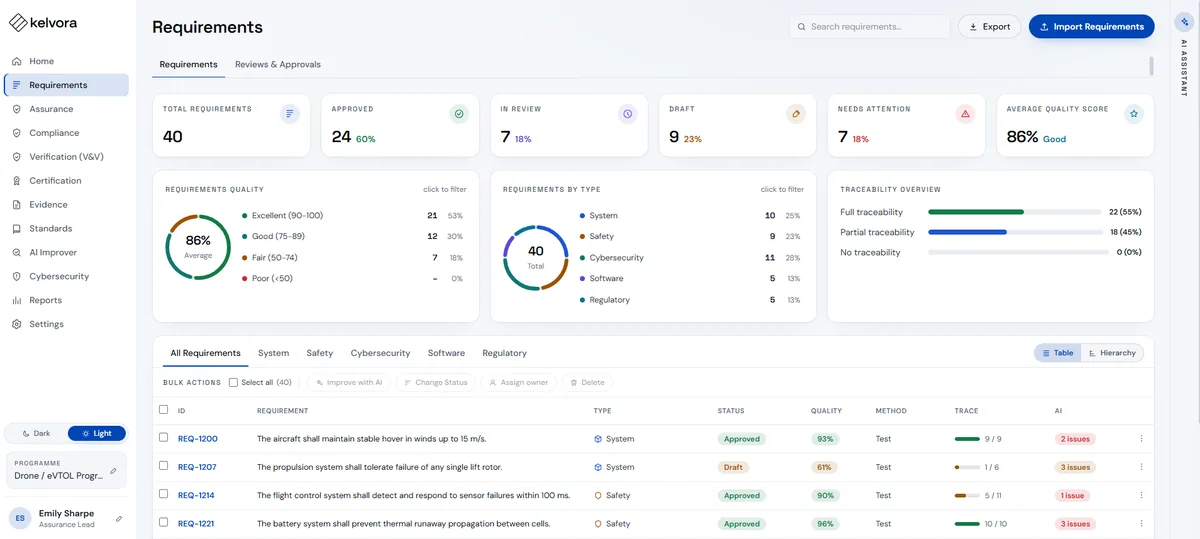Click the 86% average quality donut
This screenshot has width=1200, height=539.
[x=198, y=246]
